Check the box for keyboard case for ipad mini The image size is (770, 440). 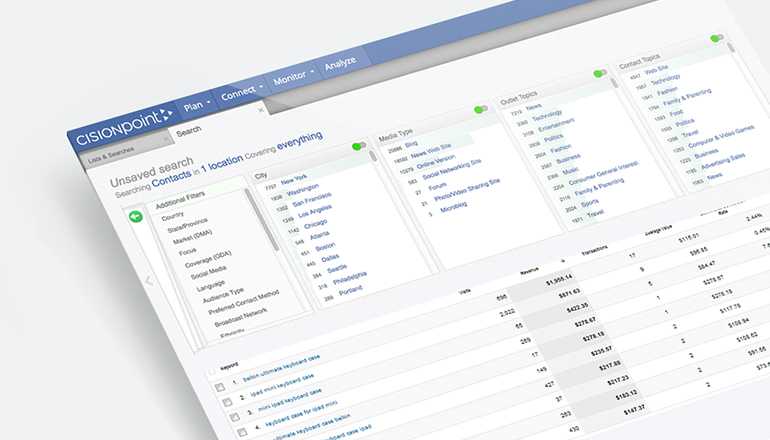[x=242, y=432]
